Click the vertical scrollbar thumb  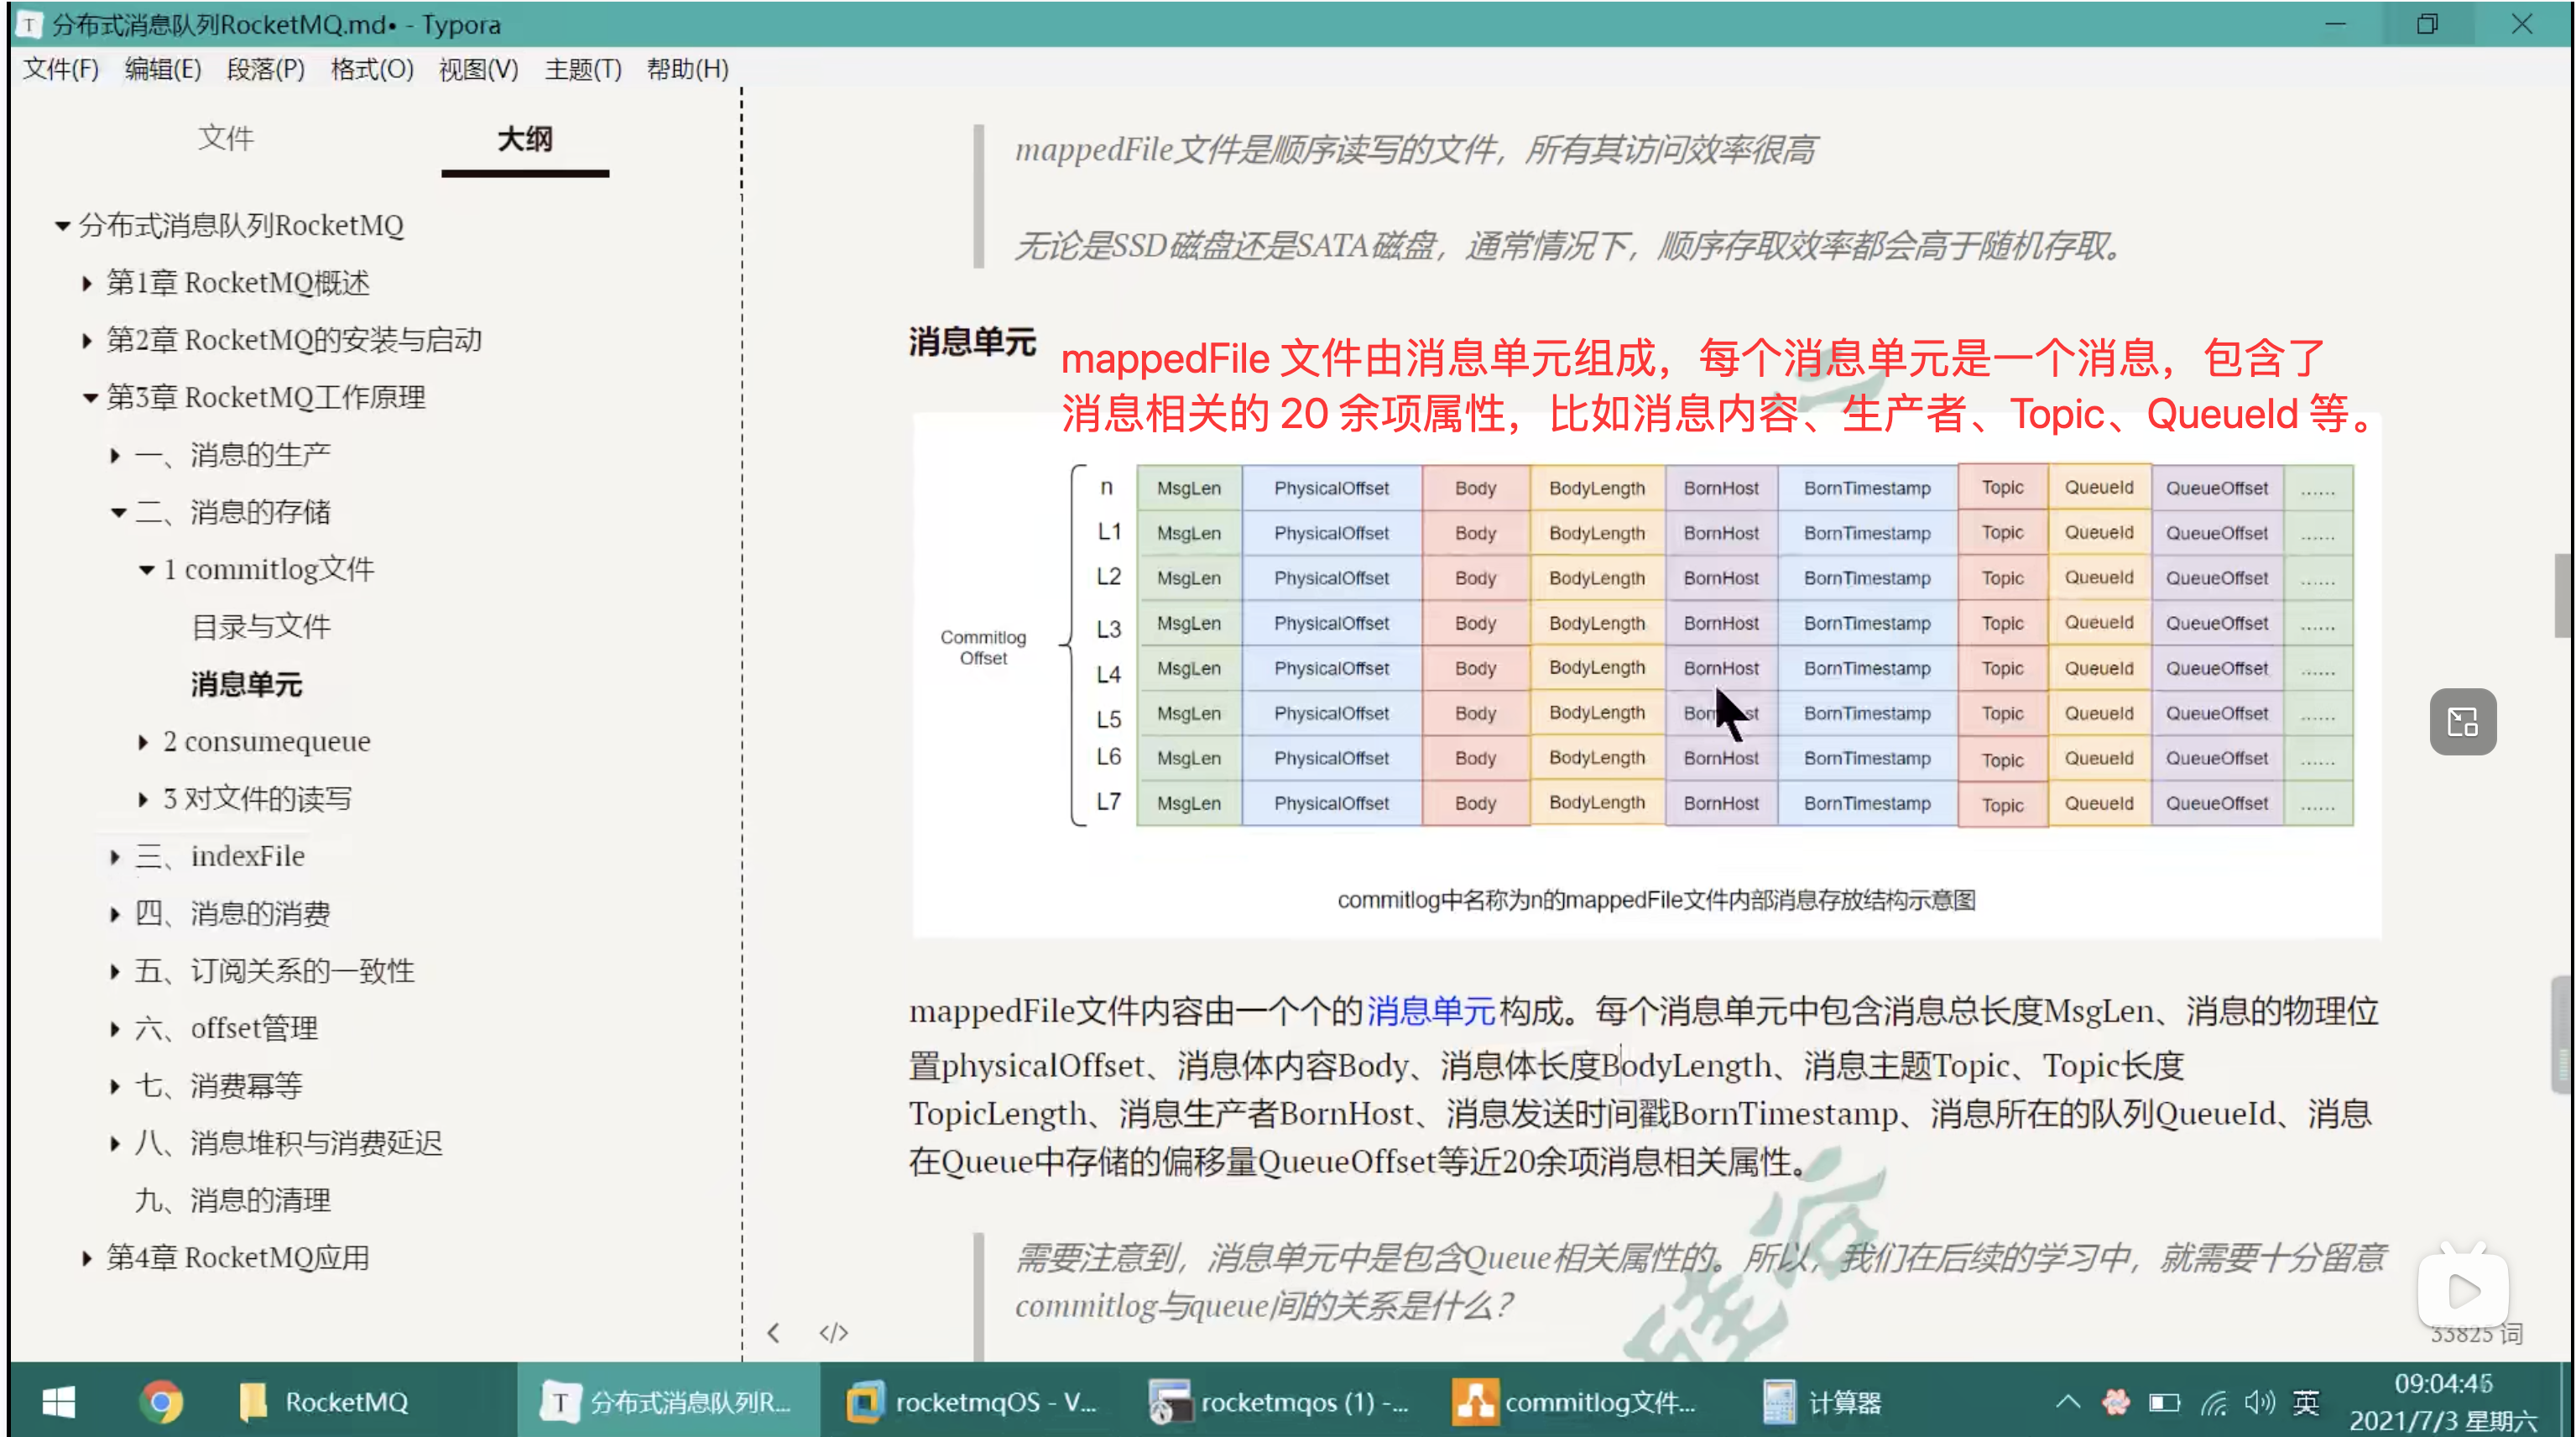pos(2562,595)
